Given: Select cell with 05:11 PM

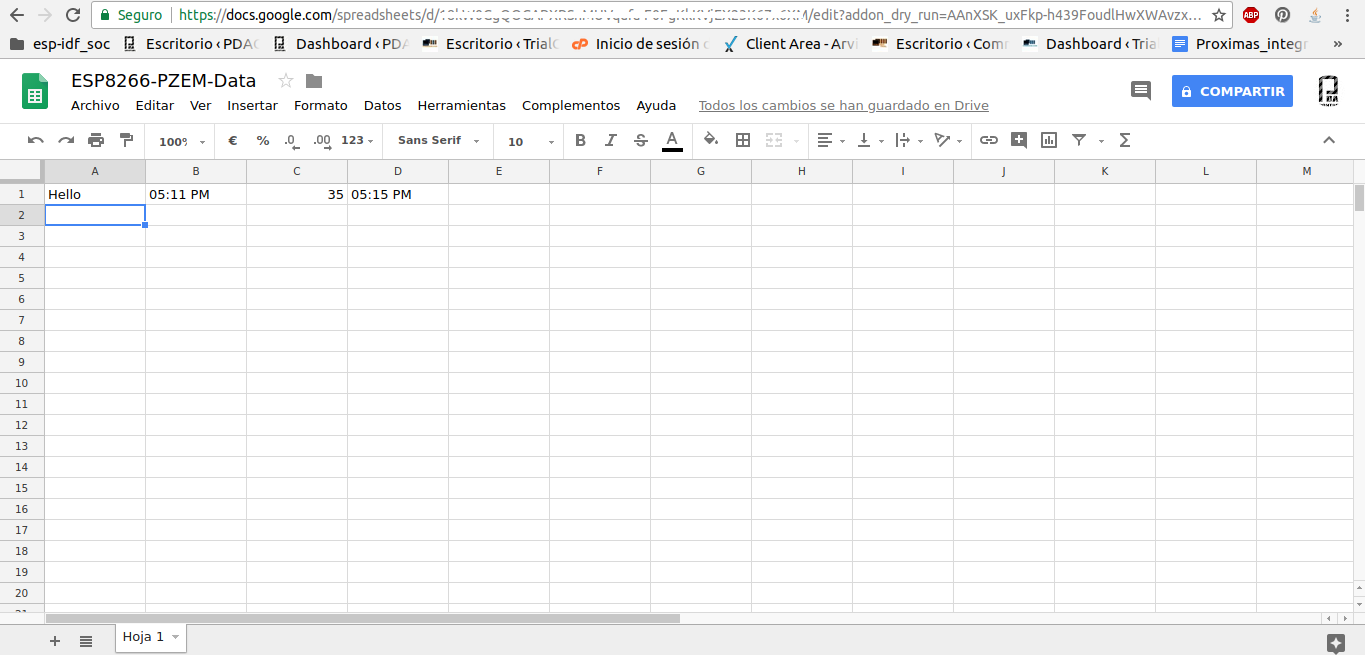Looking at the screenshot, I should 196,194.
